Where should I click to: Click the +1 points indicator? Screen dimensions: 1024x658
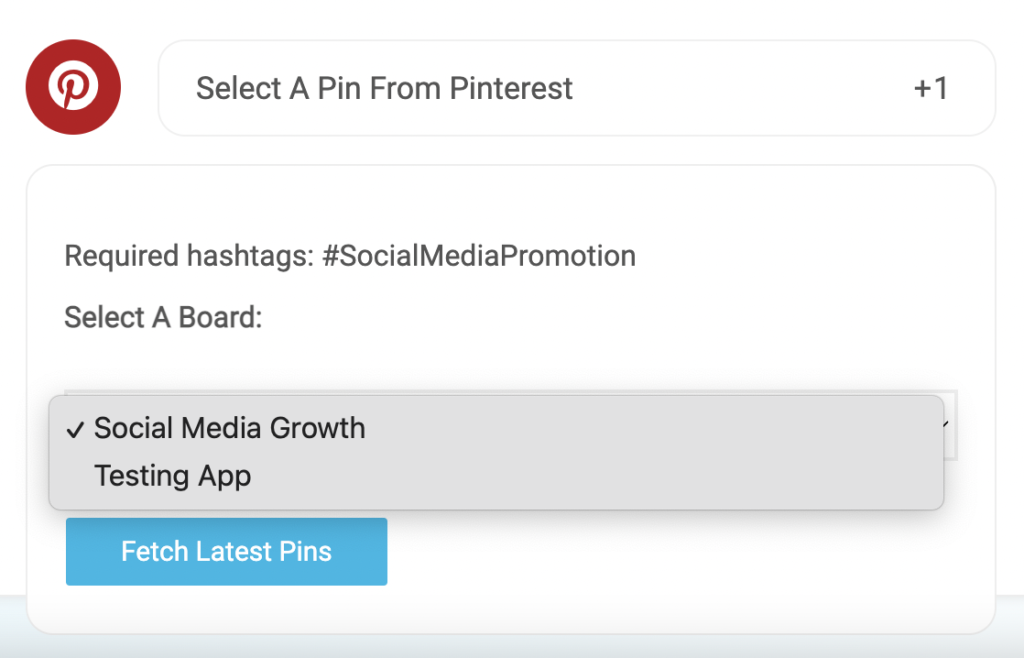[931, 88]
